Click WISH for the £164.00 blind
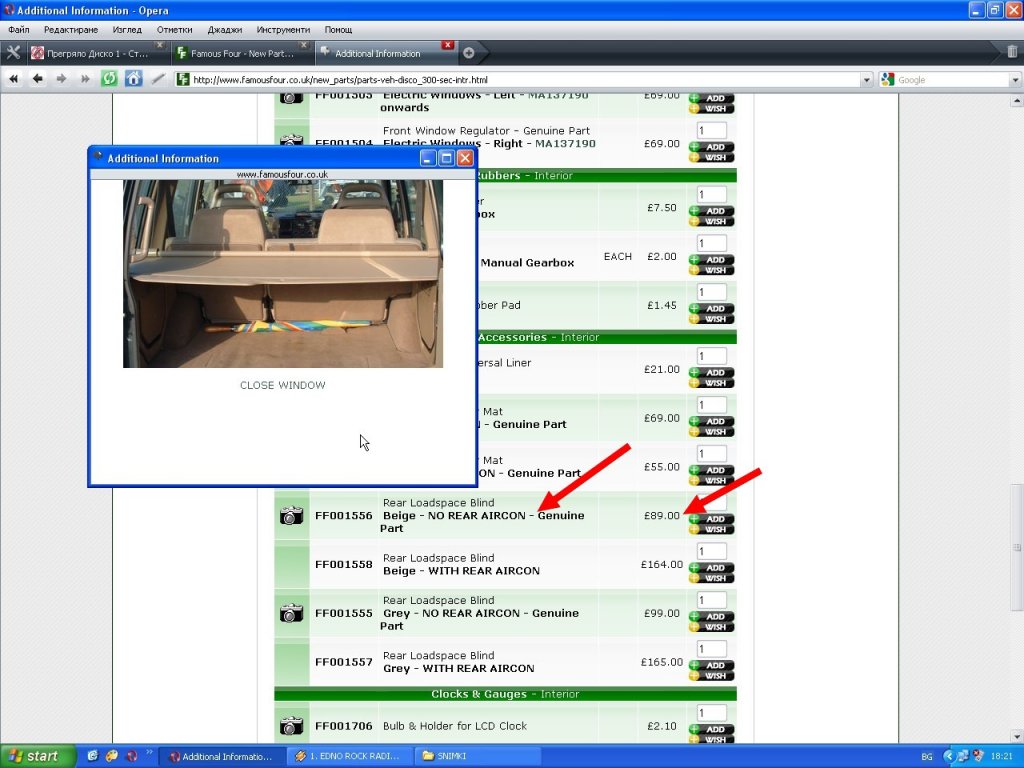Image resolution: width=1024 pixels, height=768 pixels. [711, 578]
